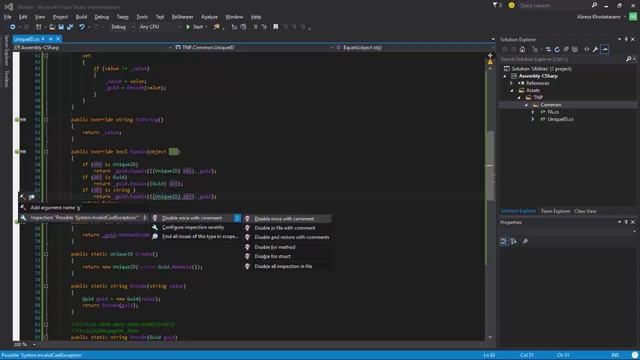Open the Build menu

click(x=81, y=17)
